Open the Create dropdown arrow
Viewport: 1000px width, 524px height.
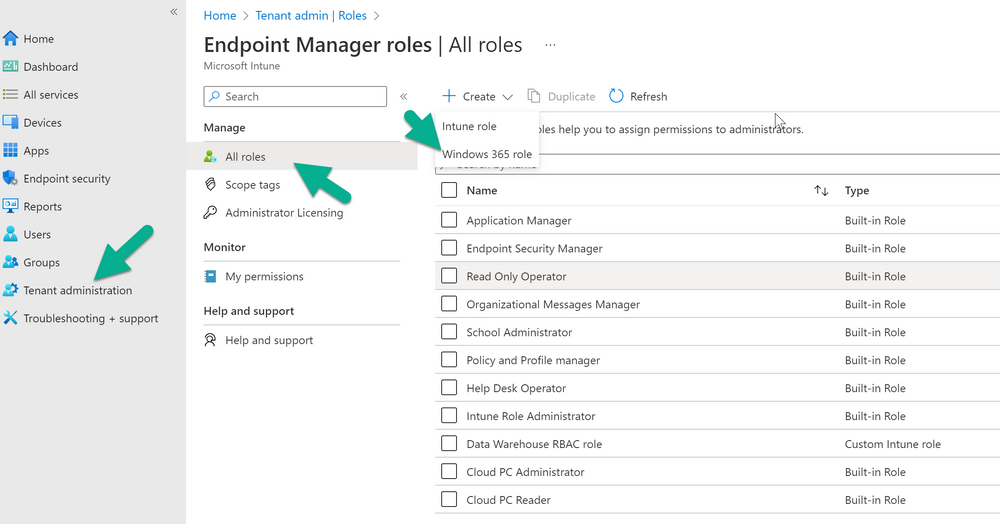pos(508,97)
